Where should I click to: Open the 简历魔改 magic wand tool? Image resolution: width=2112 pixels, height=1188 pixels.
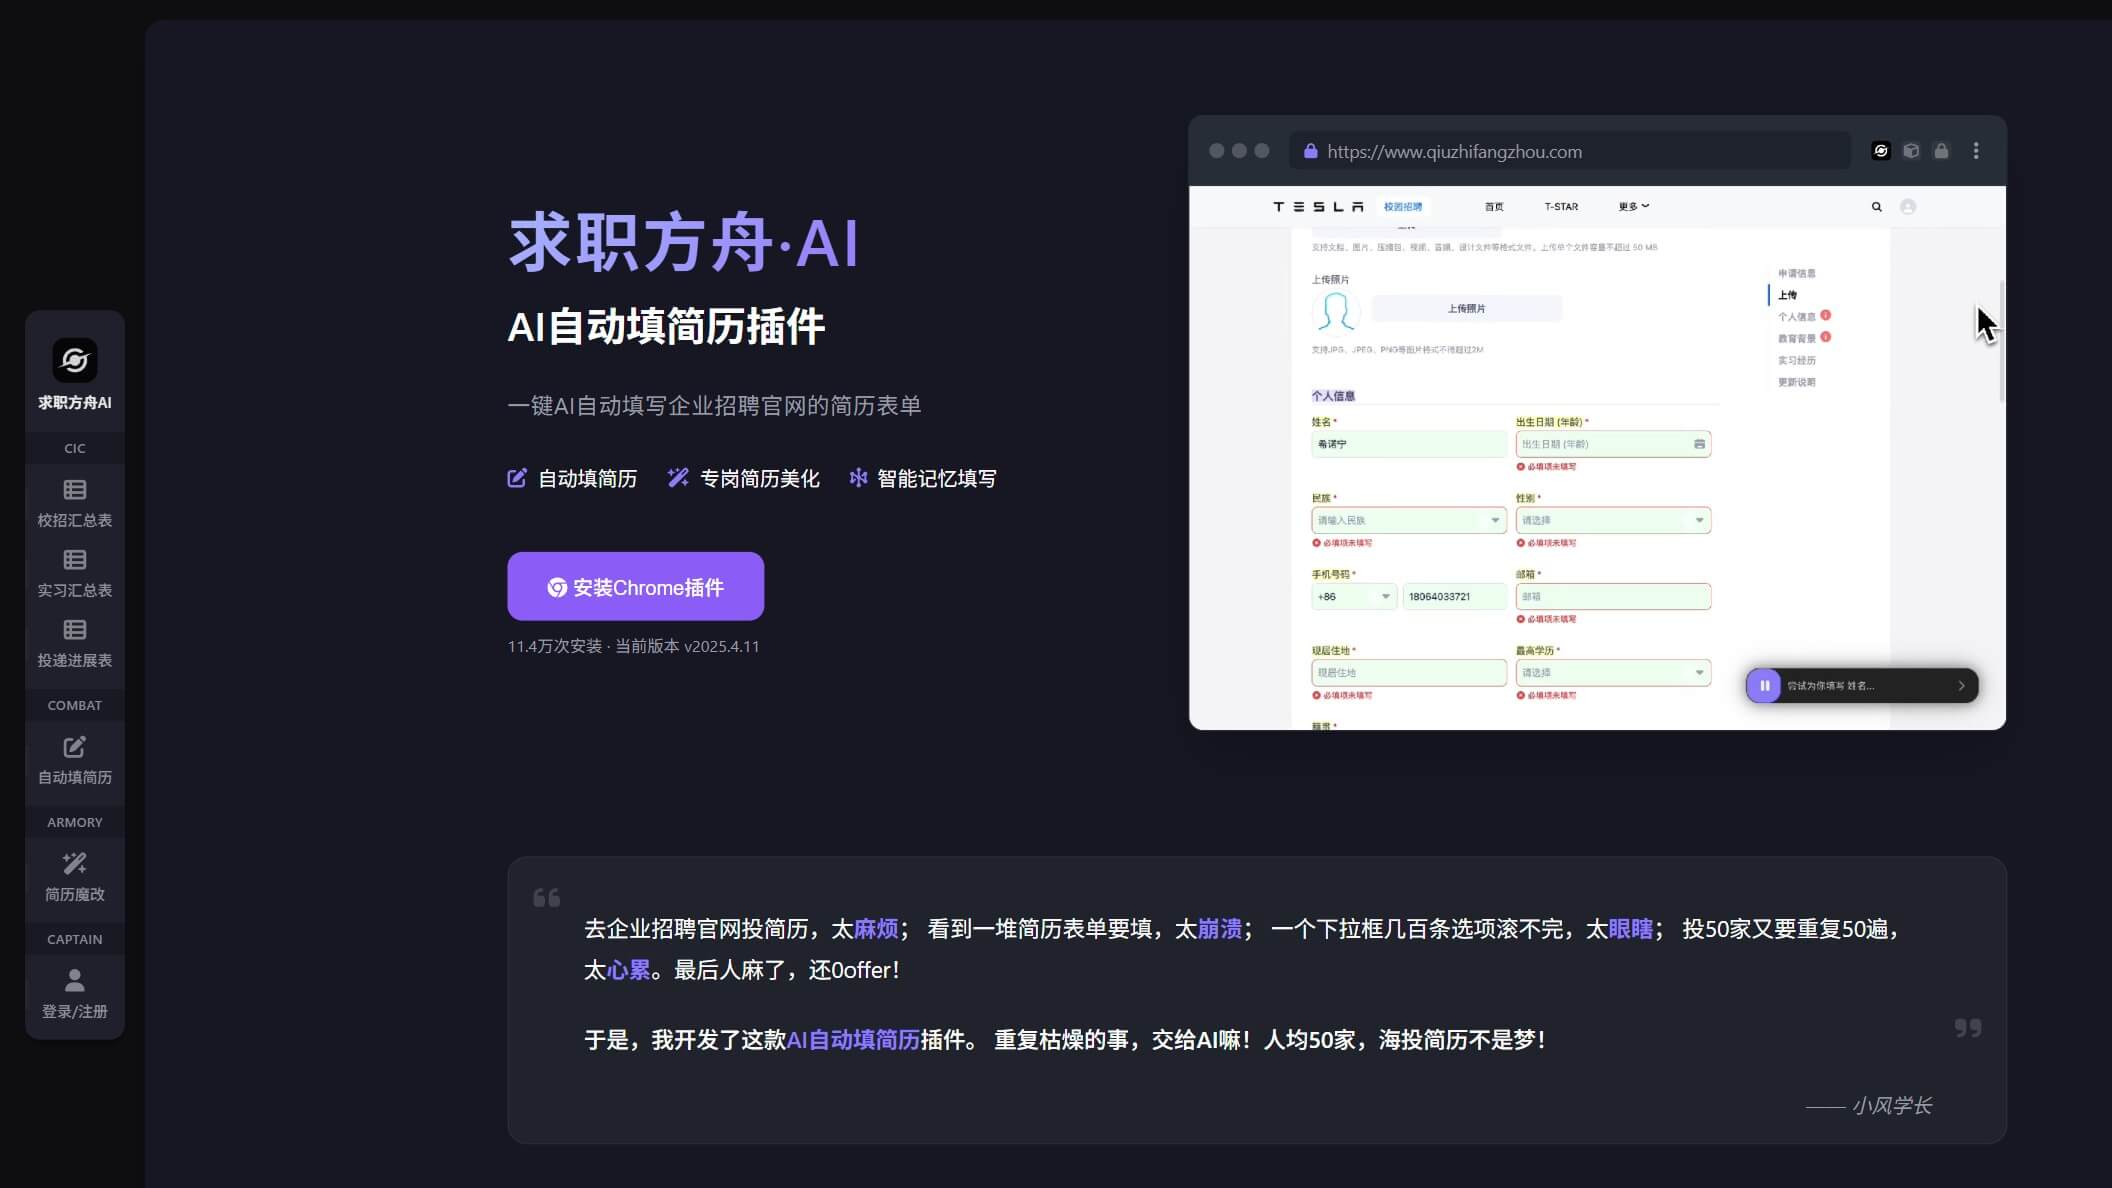coord(75,877)
